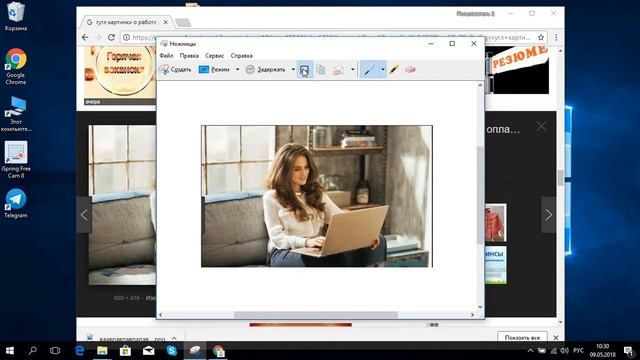Show hidden system tray icons
This screenshot has height=360, width=640.
point(530,351)
